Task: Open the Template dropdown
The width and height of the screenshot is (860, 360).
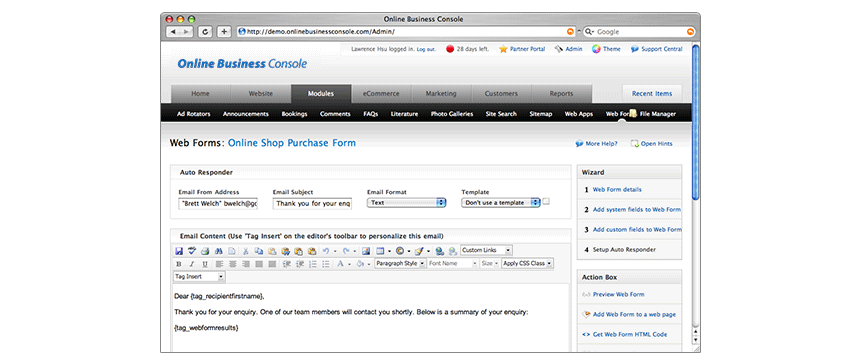Action: [x=501, y=202]
